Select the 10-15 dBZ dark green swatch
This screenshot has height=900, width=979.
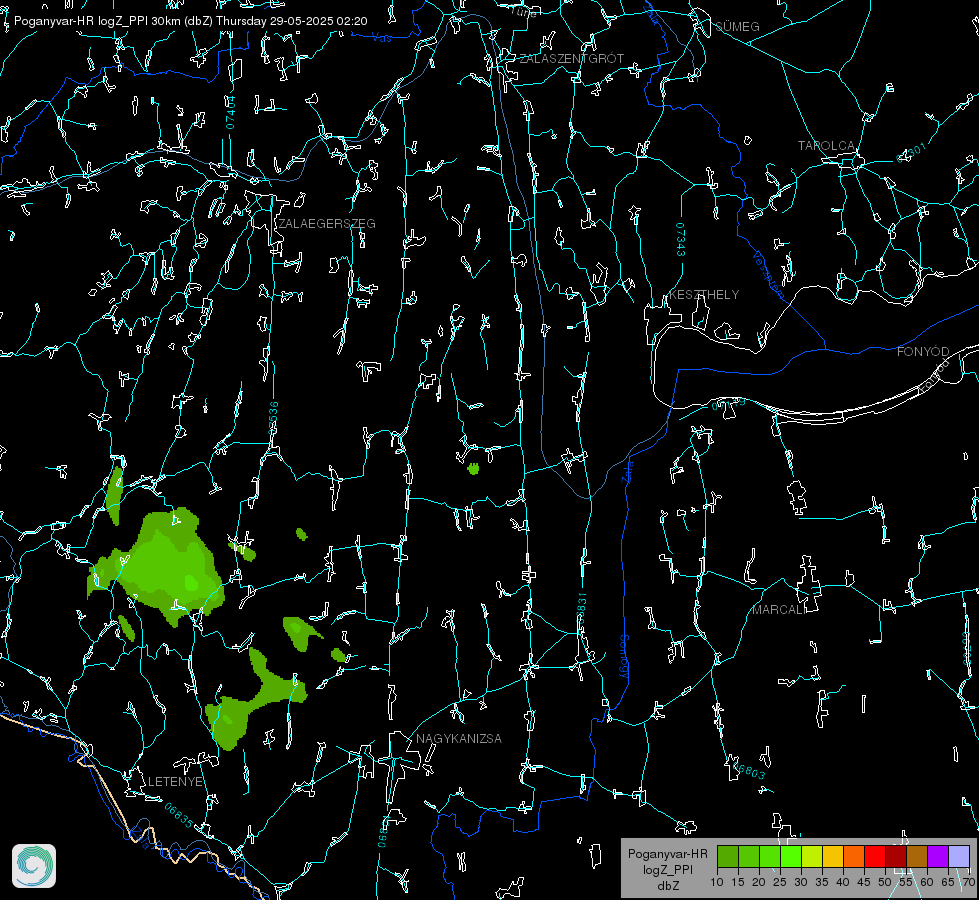point(728,856)
